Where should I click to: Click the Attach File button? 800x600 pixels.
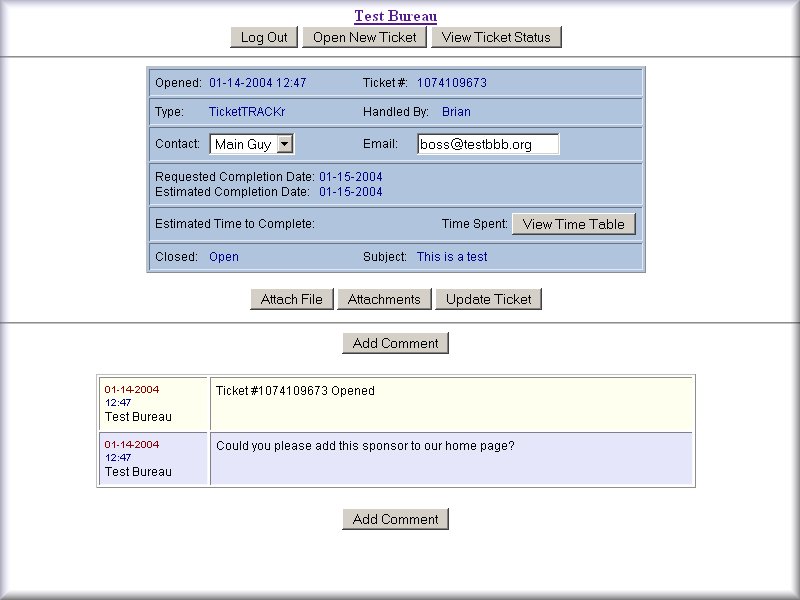point(291,299)
